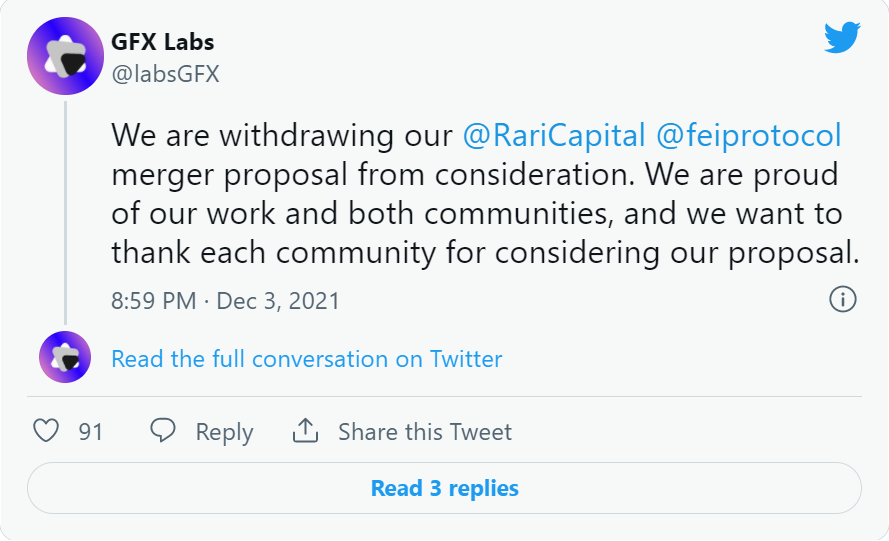Open the tweet info circle icon
Screen dimensions: 889x541
(x=843, y=299)
